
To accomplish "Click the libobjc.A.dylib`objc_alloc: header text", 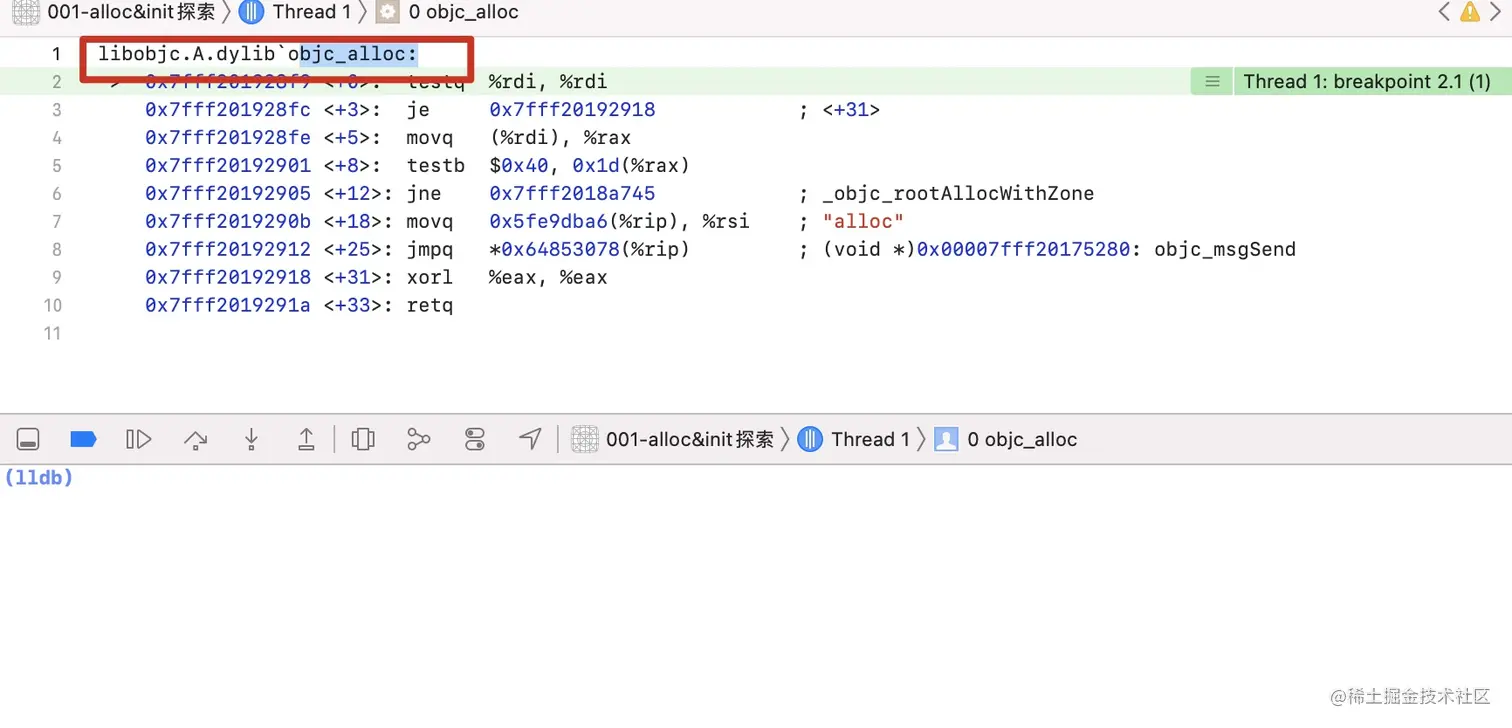I will click(x=258, y=54).
